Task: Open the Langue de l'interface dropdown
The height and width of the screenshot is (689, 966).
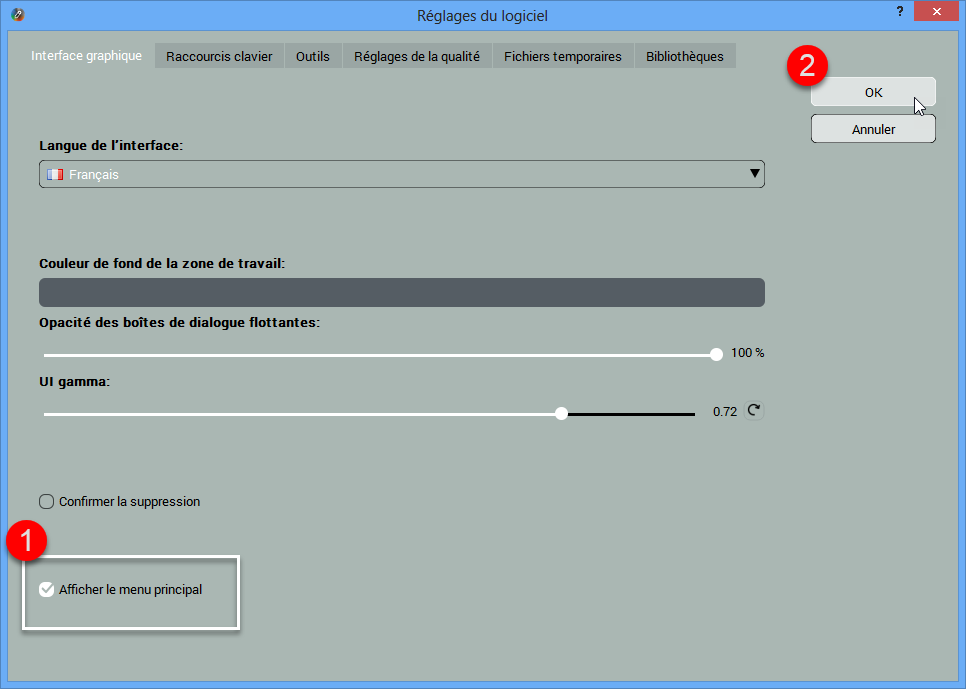Action: (x=402, y=174)
